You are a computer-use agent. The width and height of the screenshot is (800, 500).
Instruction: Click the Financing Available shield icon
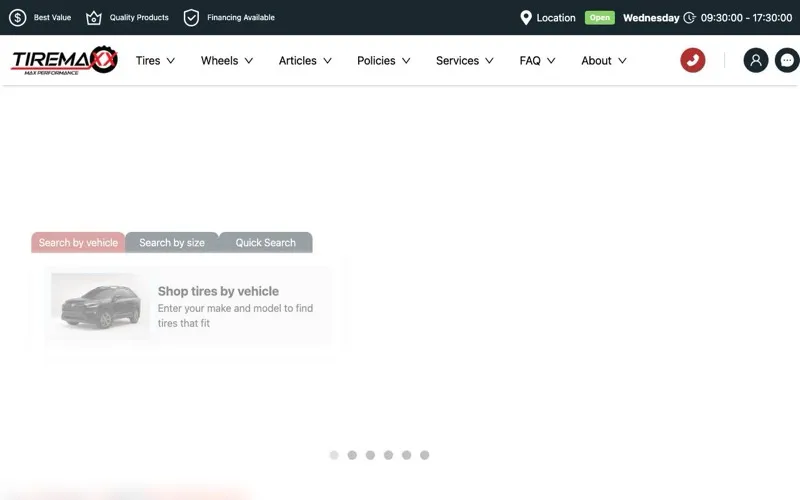(191, 17)
